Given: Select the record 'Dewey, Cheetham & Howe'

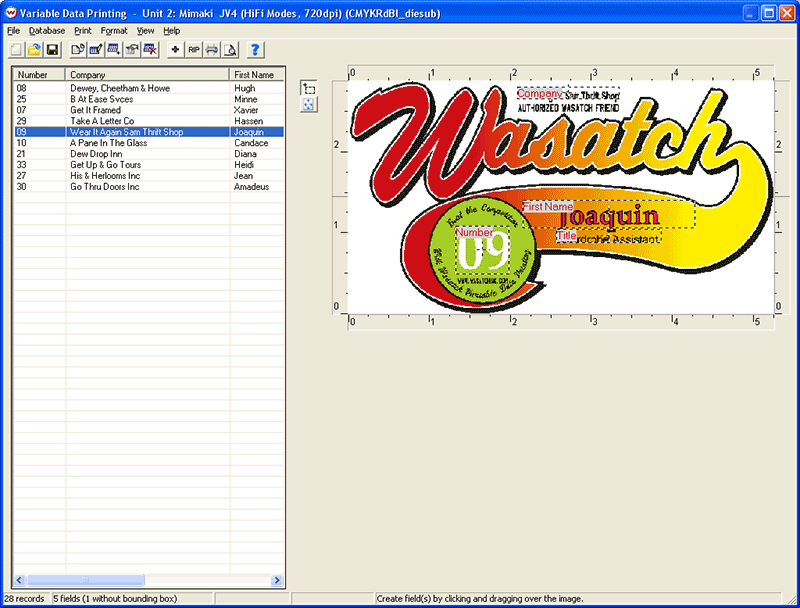Looking at the screenshot, I should [149, 88].
